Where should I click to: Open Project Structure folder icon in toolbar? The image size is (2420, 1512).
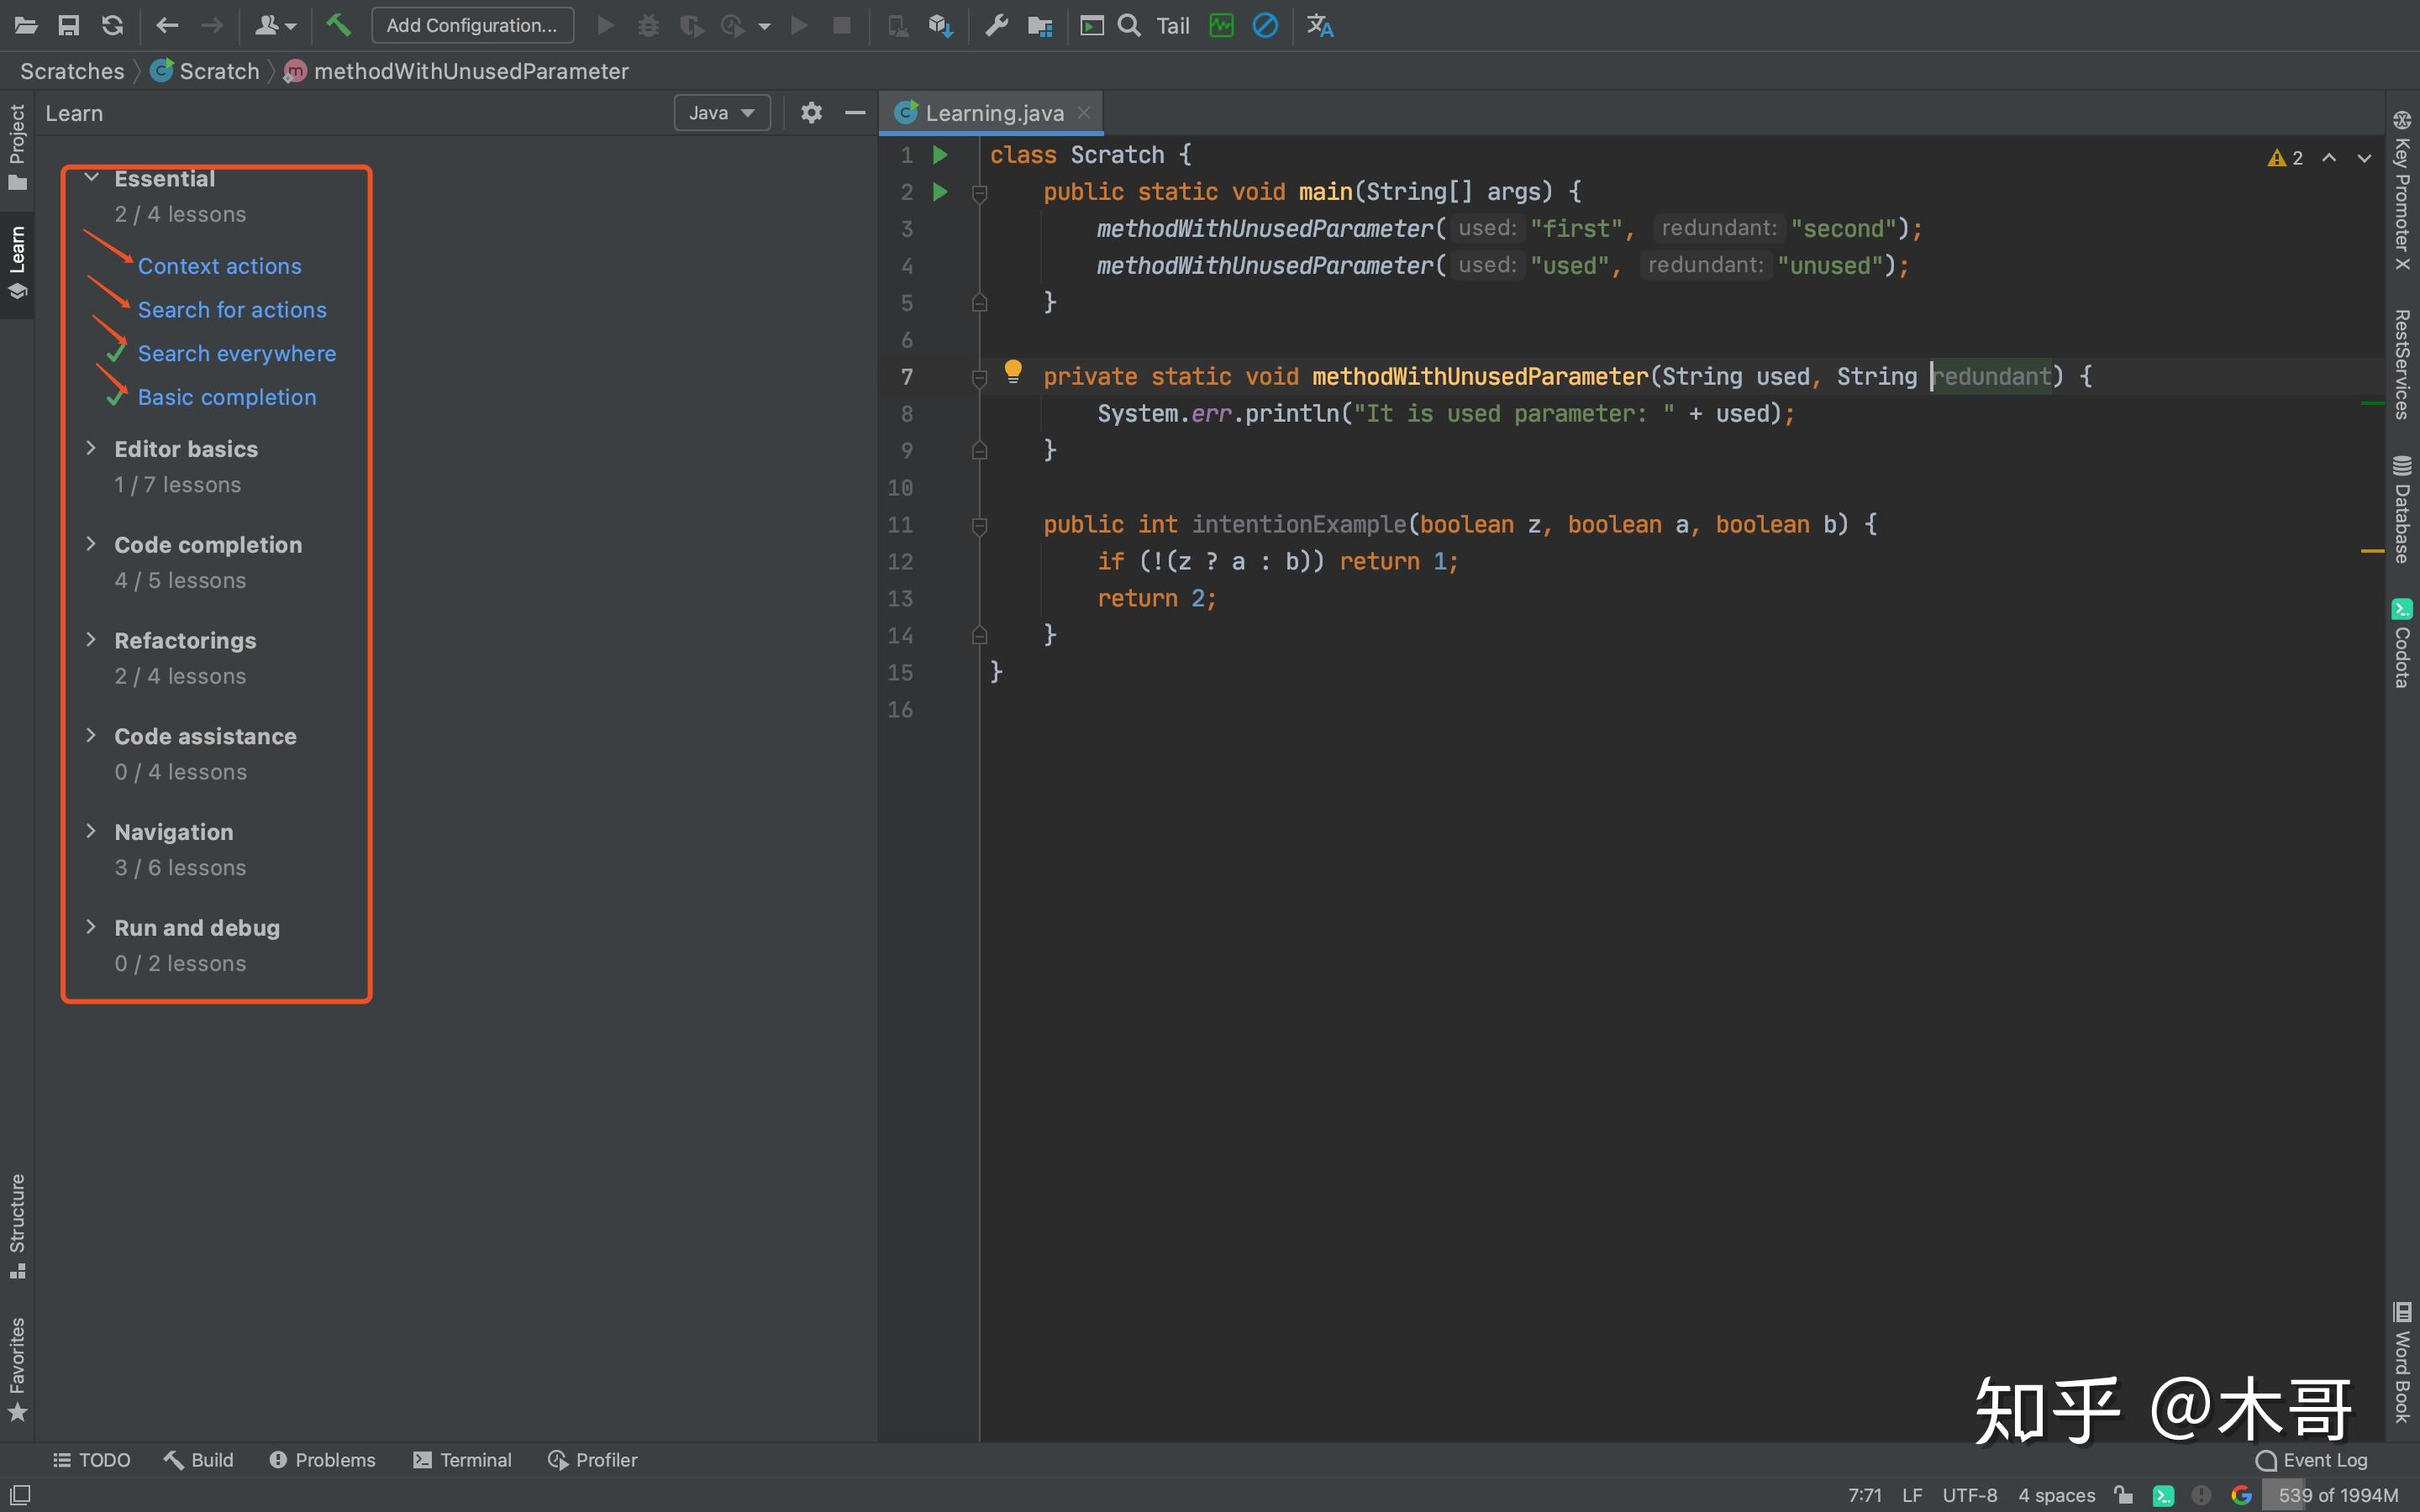[x=1040, y=26]
